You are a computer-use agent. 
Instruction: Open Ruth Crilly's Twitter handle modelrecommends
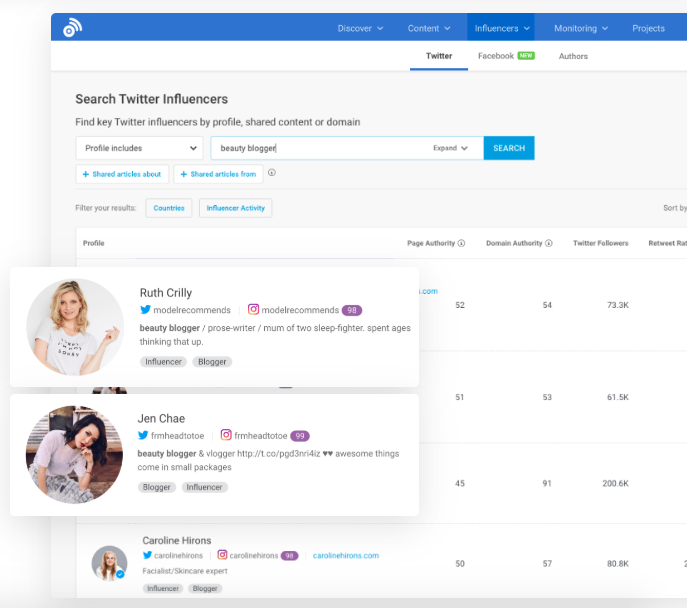tap(192, 310)
